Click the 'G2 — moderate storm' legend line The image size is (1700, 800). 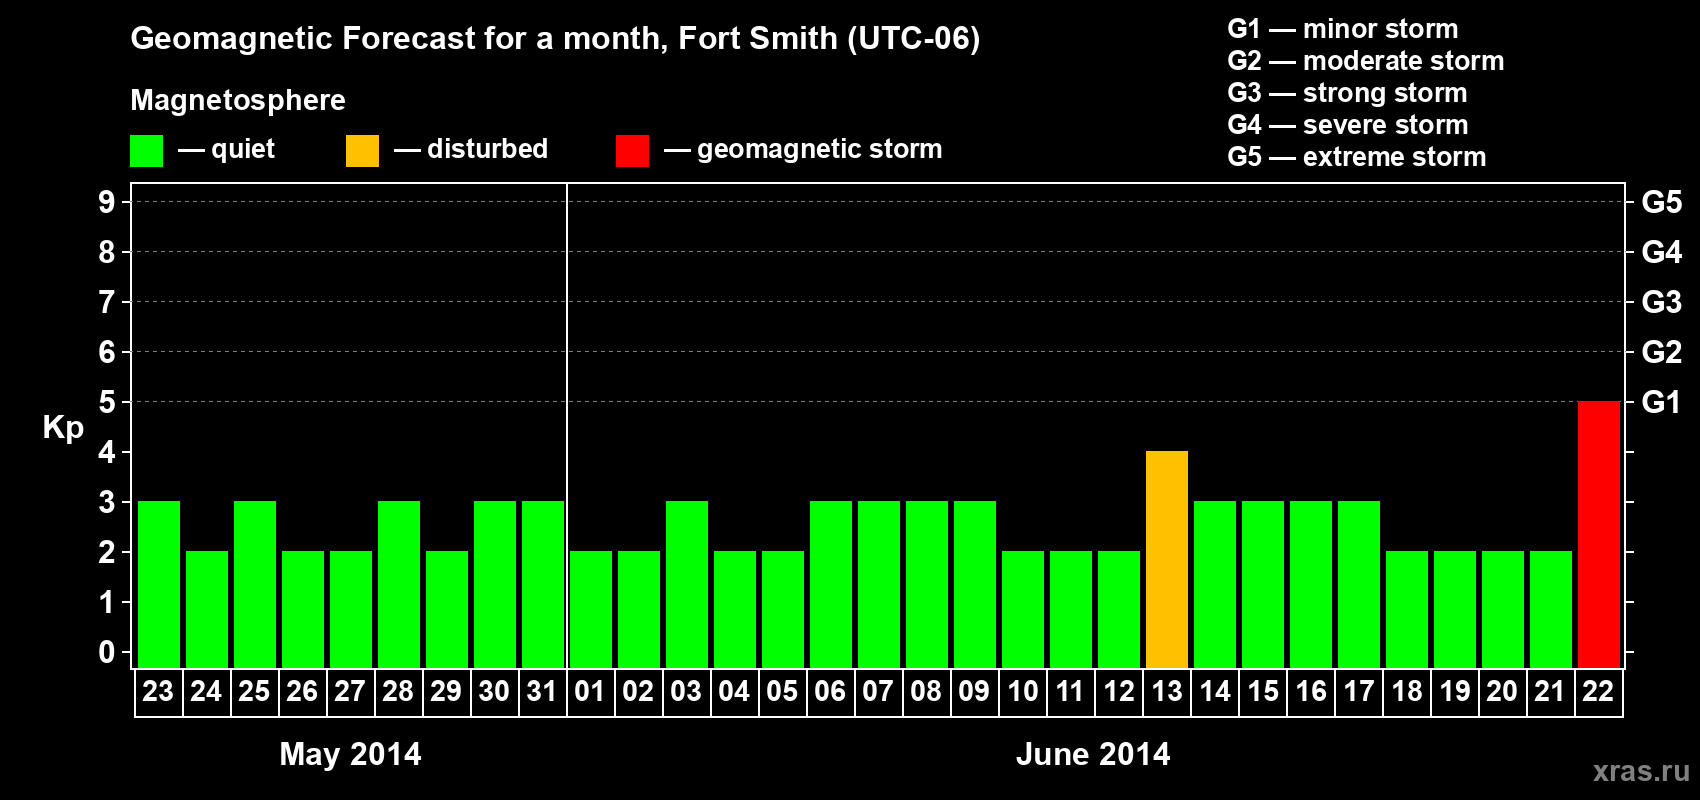(x=1365, y=61)
